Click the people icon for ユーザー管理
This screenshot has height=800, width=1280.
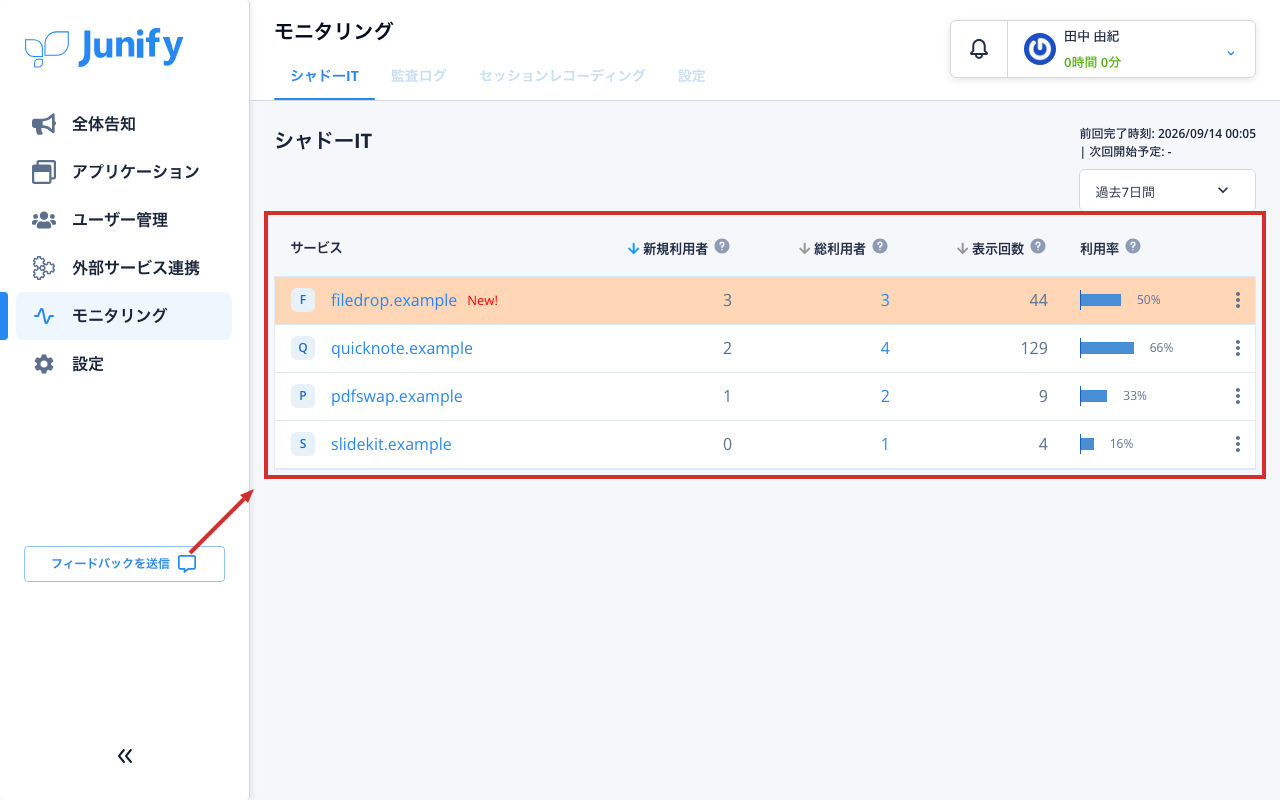[x=44, y=220]
